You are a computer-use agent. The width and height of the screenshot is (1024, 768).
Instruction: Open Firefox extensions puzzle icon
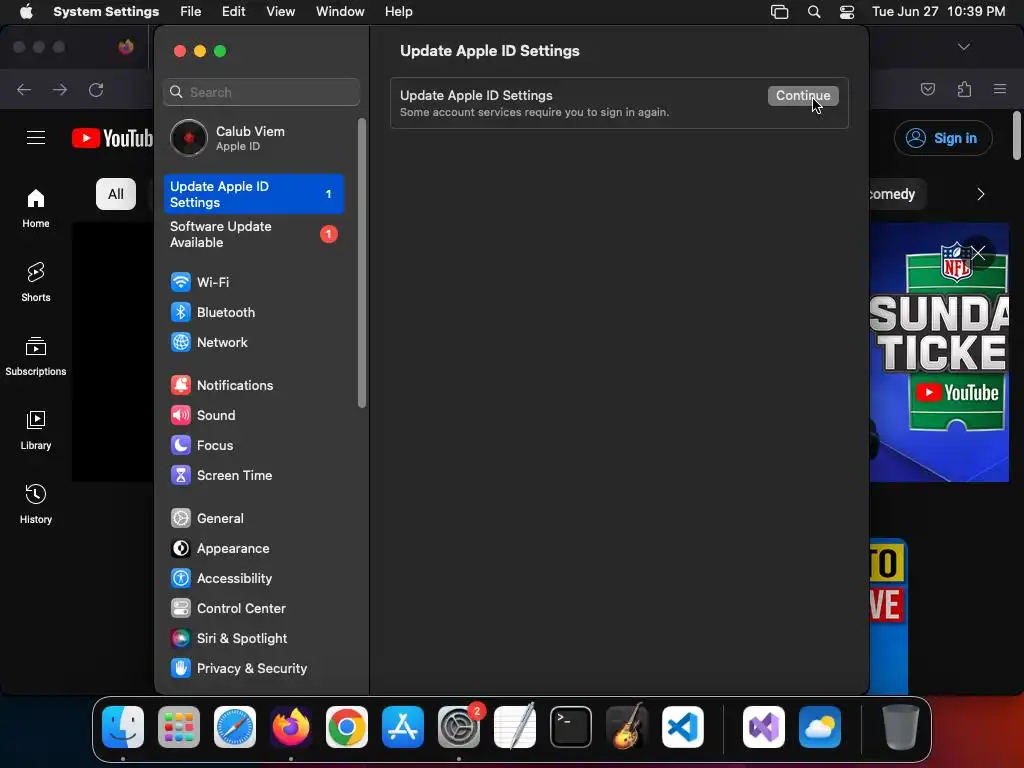(964, 89)
